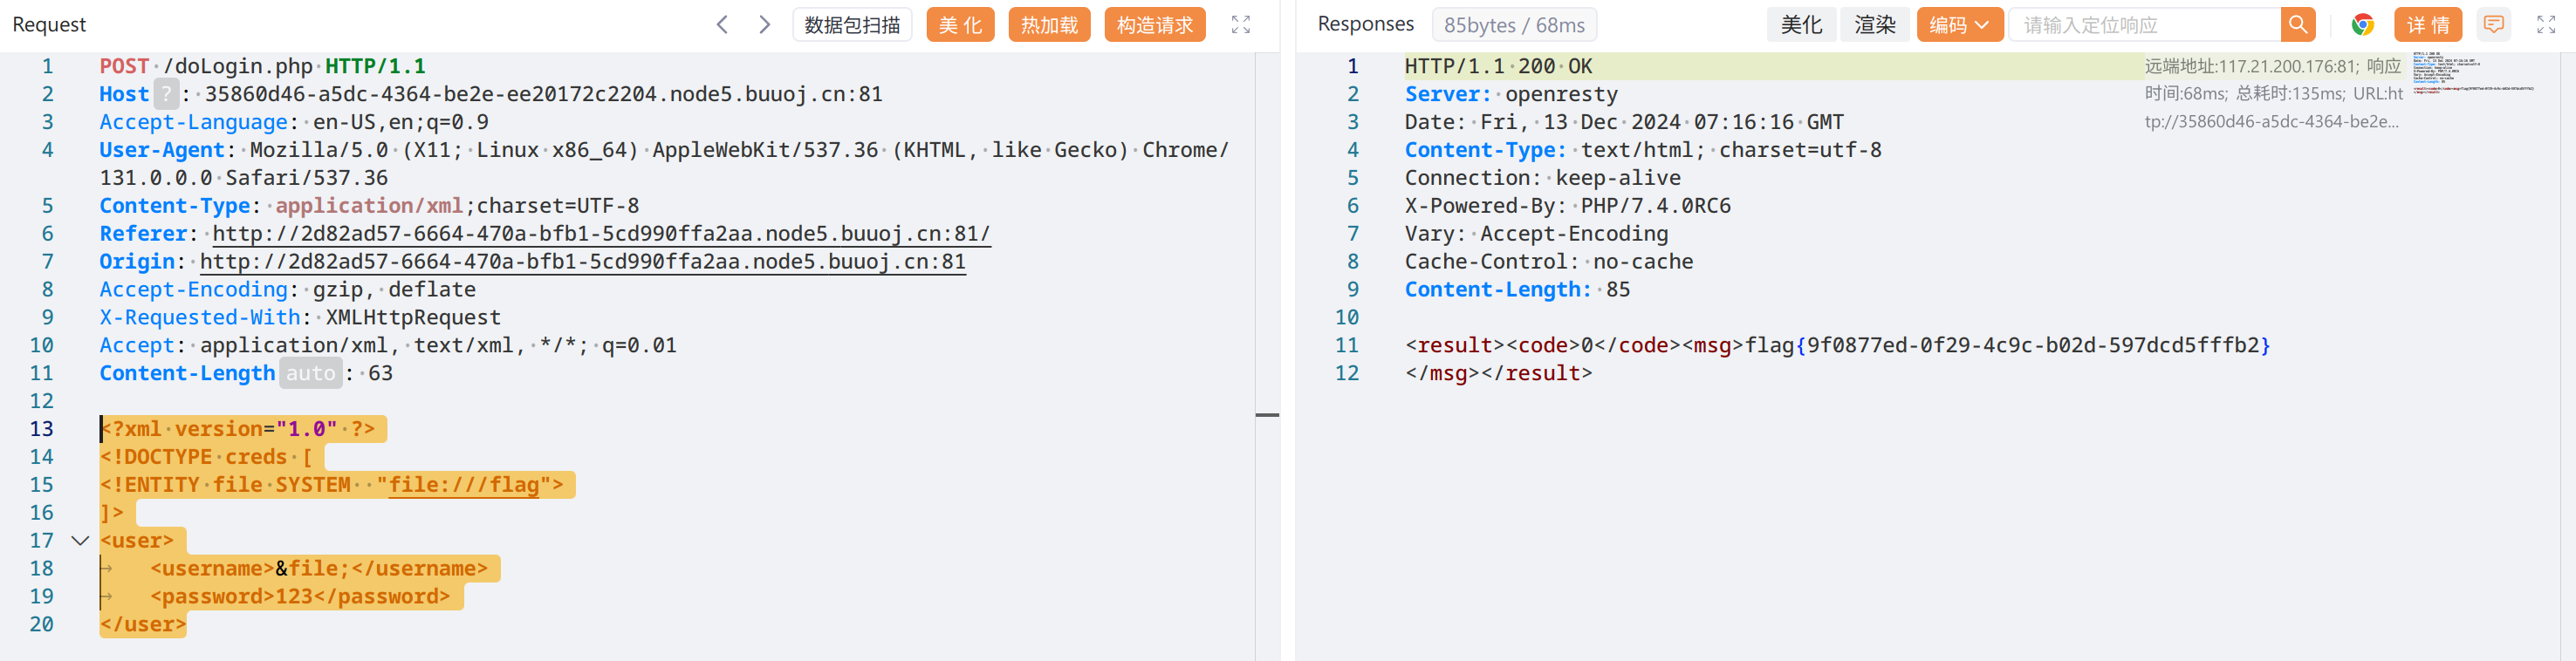Click the request editor scrollbar marker
This screenshot has height=661, width=2576.
(x=1267, y=414)
